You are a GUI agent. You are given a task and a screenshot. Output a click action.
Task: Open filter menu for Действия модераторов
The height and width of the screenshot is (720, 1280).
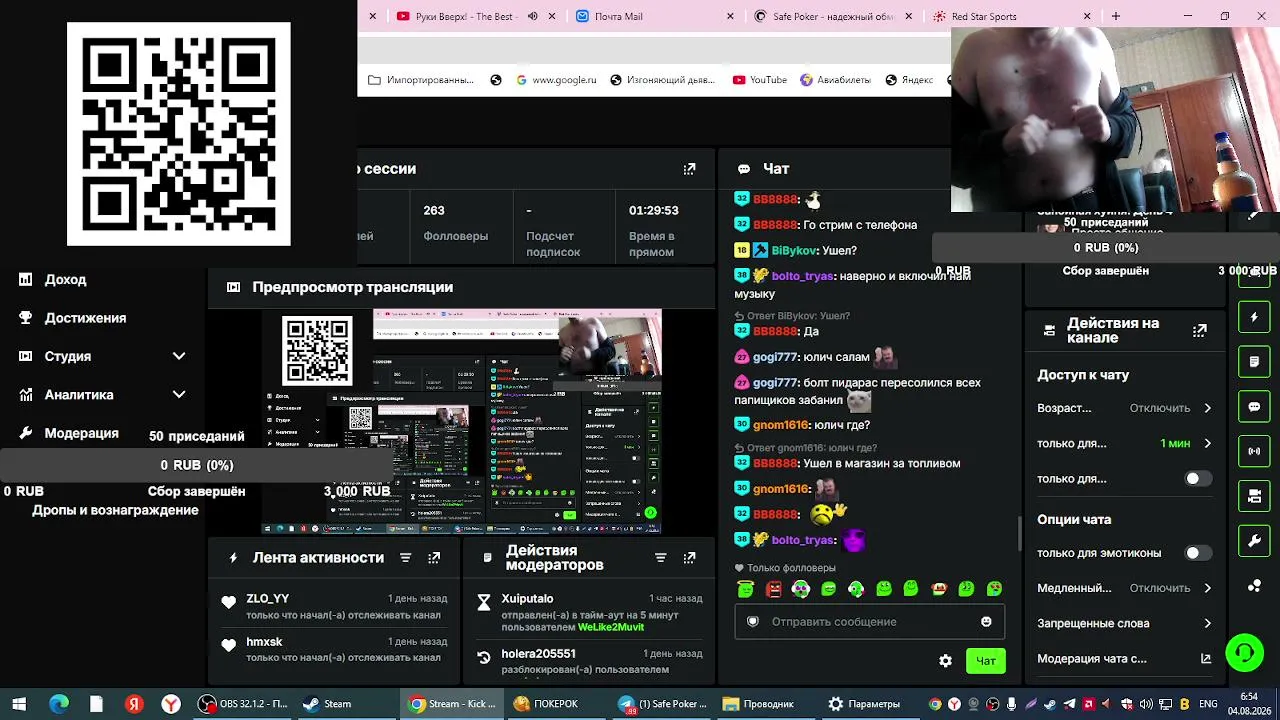(x=660, y=558)
